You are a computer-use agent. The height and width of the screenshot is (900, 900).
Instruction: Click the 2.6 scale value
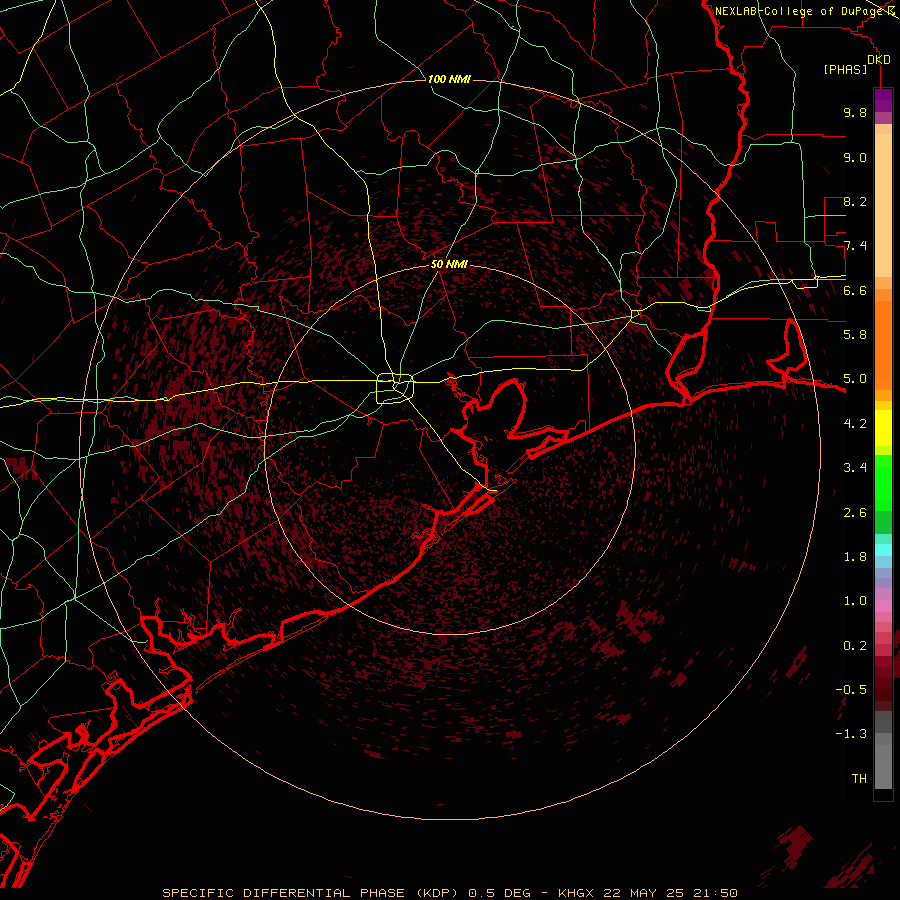pyautogui.click(x=855, y=513)
